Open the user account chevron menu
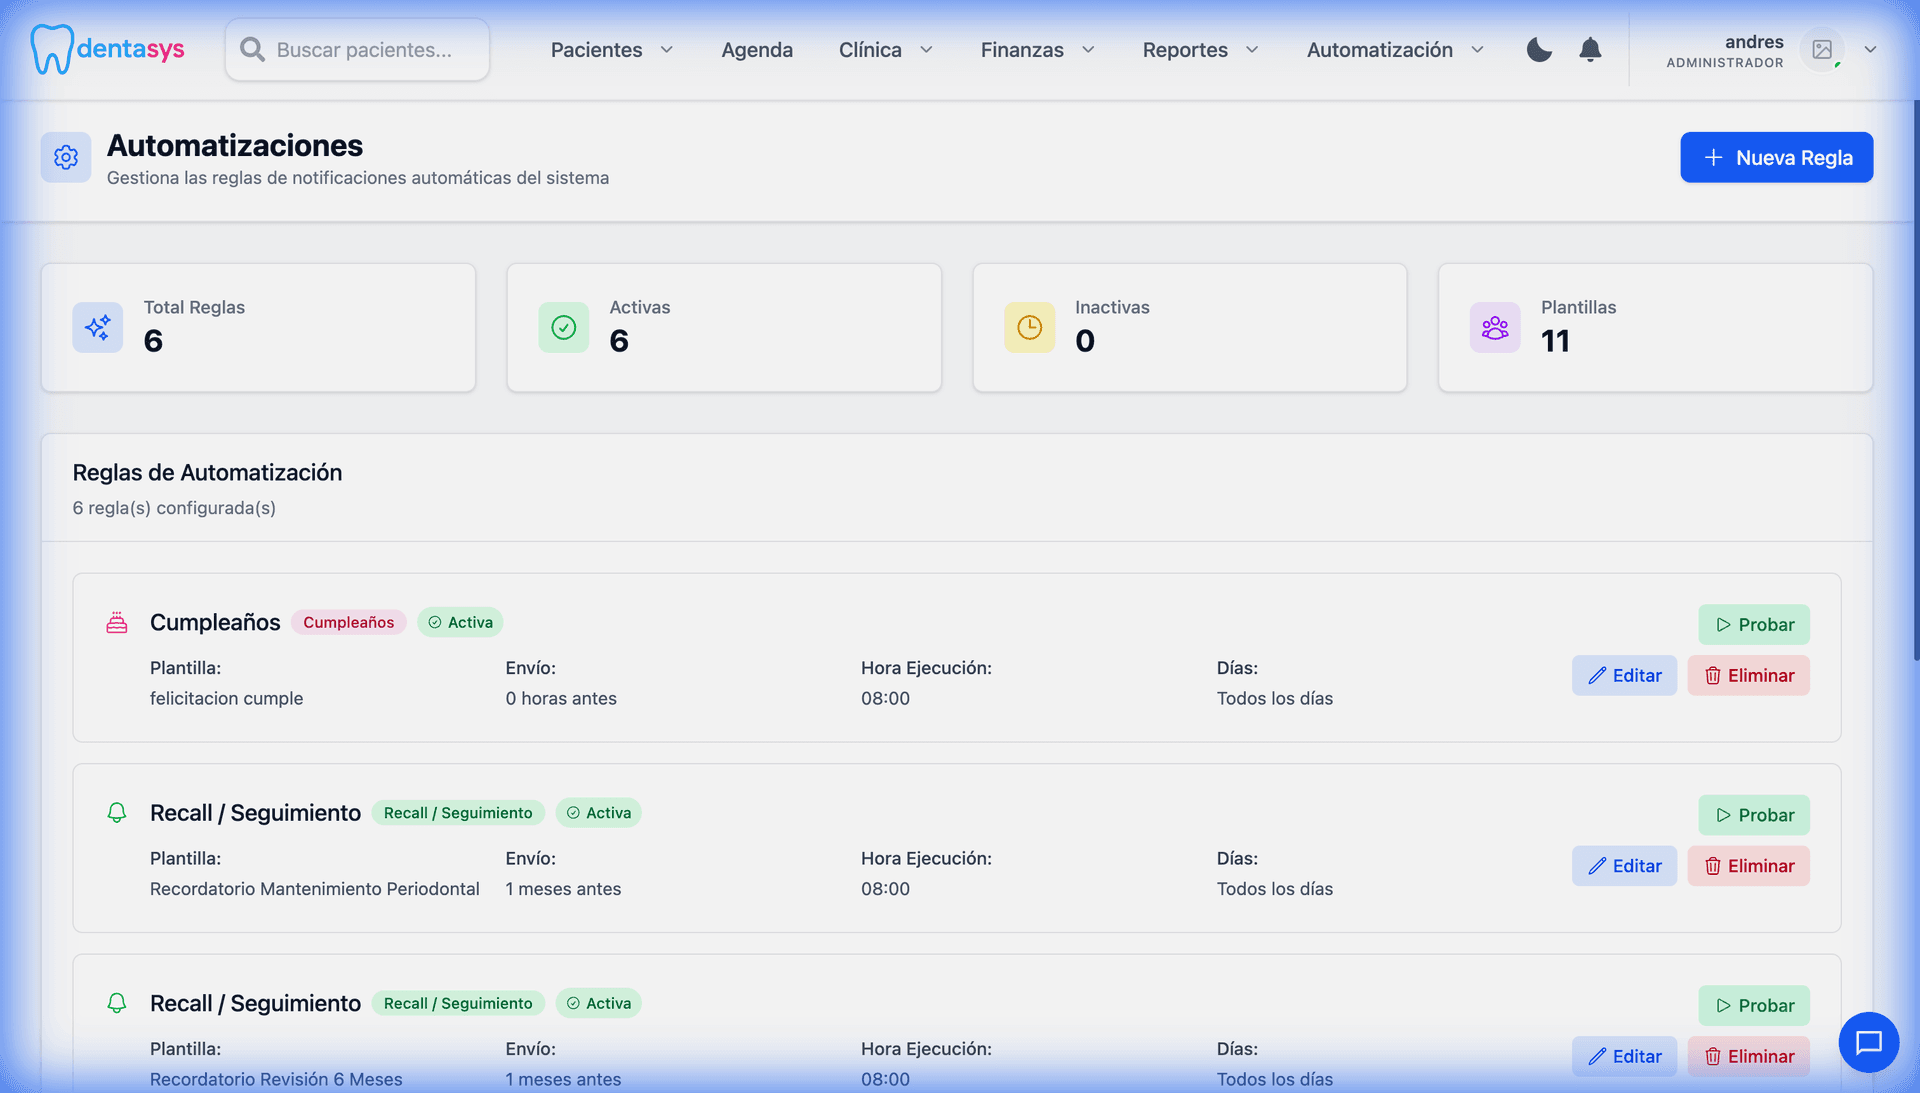1920x1093 pixels. click(x=1870, y=50)
